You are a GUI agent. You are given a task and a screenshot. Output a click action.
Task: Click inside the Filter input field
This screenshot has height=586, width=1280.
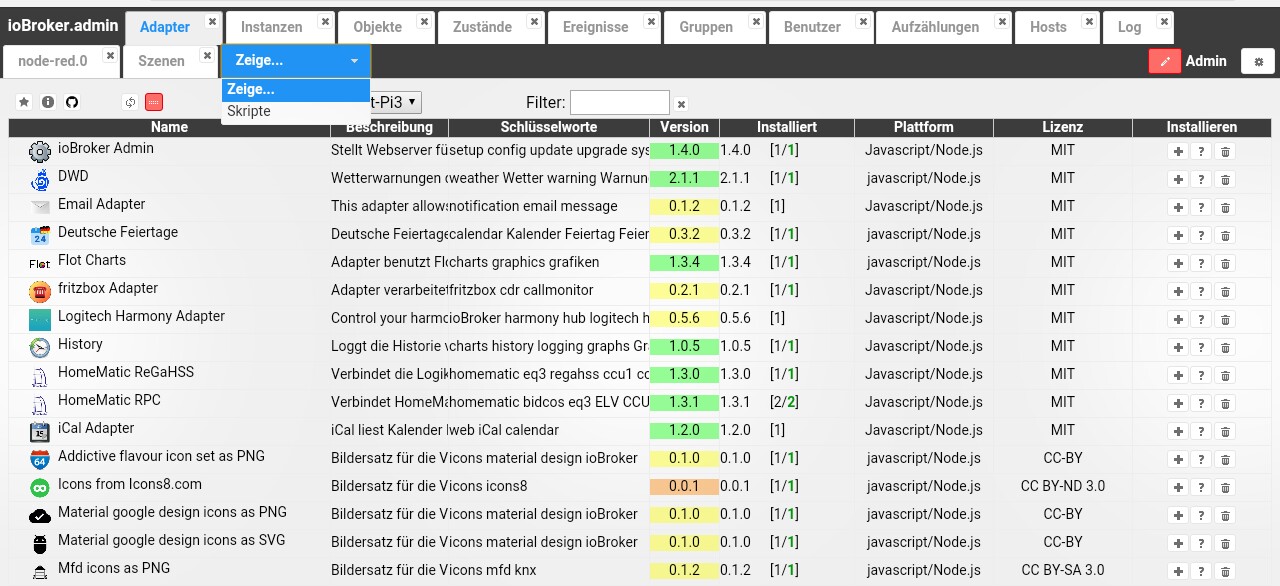point(620,102)
